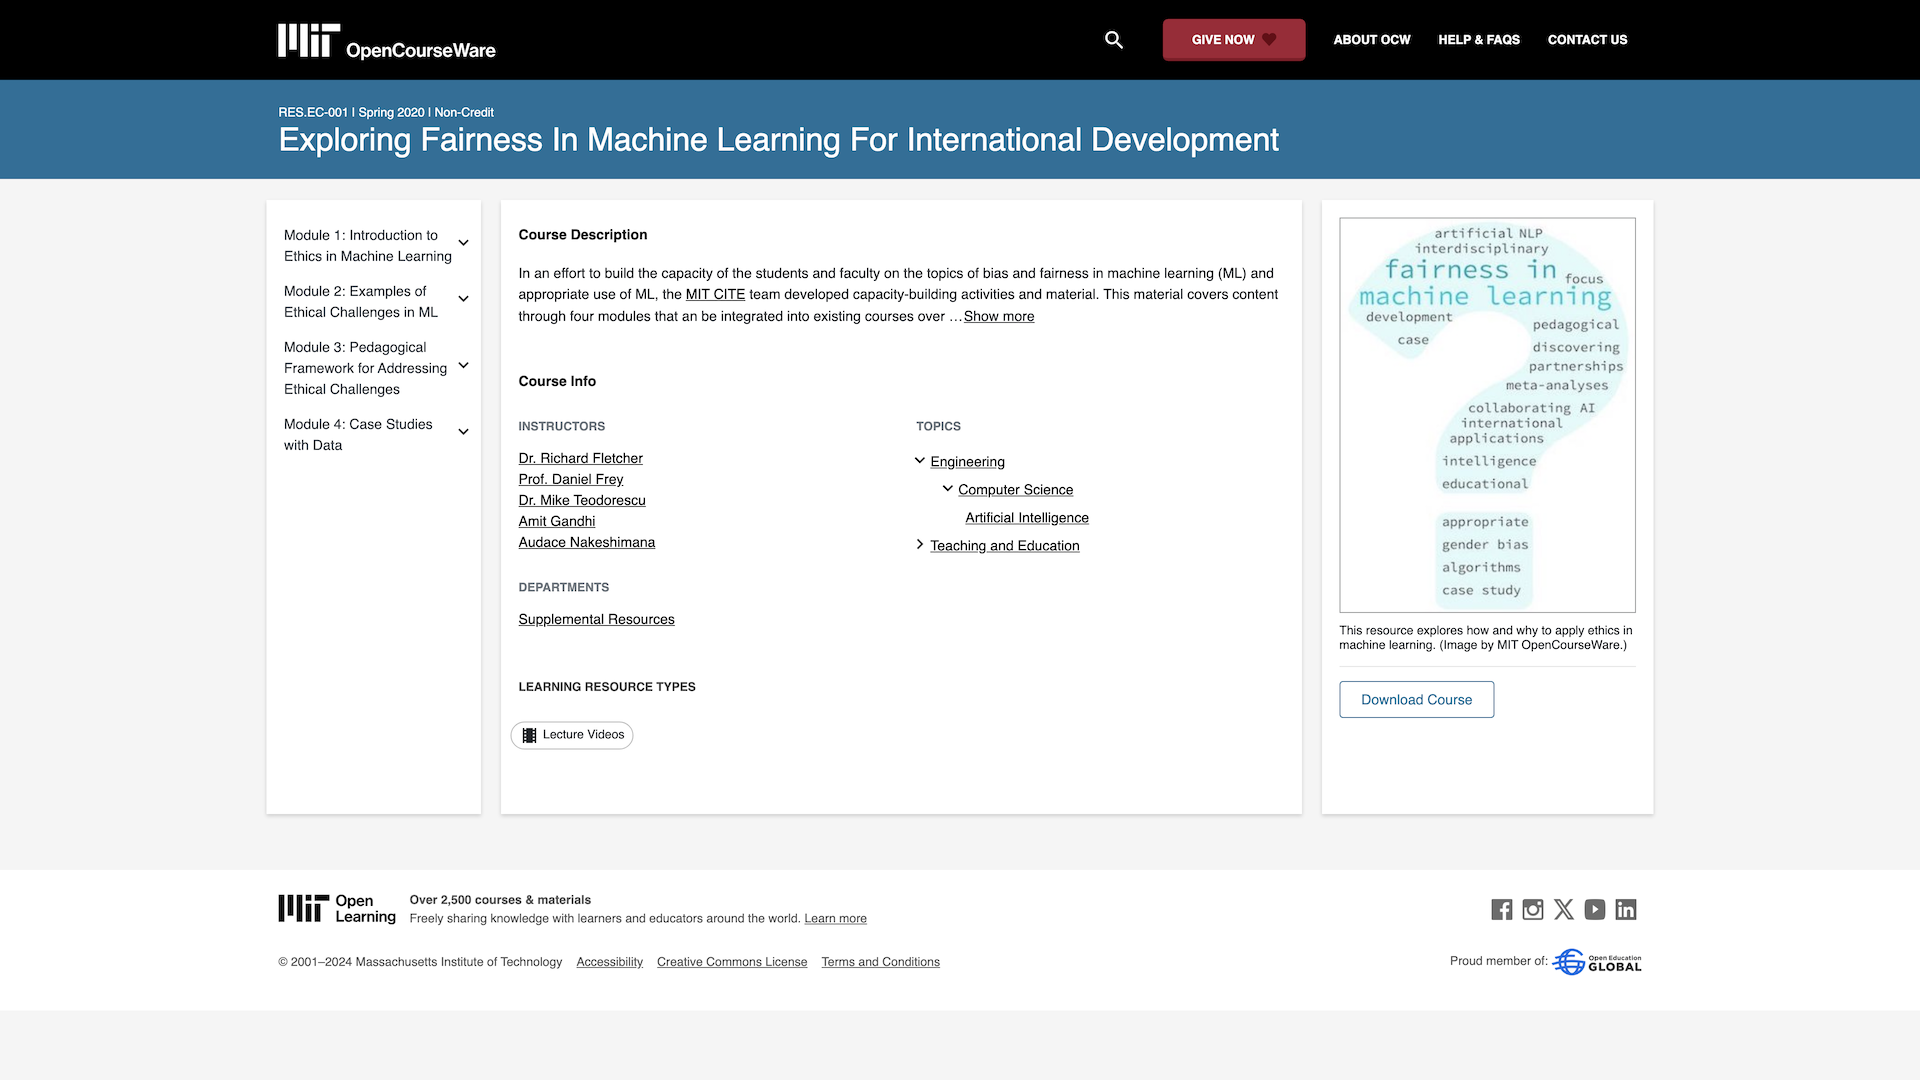Open the Computer Science topic link
Viewport: 1920px width, 1080px height.
tap(1015, 490)
